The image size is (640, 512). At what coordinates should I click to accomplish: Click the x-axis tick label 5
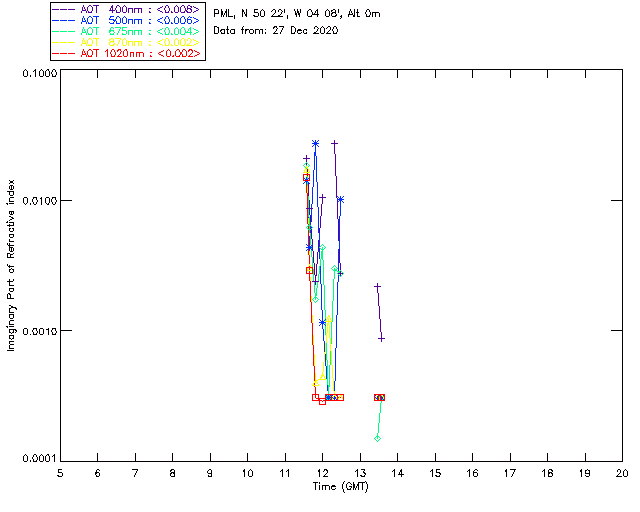[60, 473]
